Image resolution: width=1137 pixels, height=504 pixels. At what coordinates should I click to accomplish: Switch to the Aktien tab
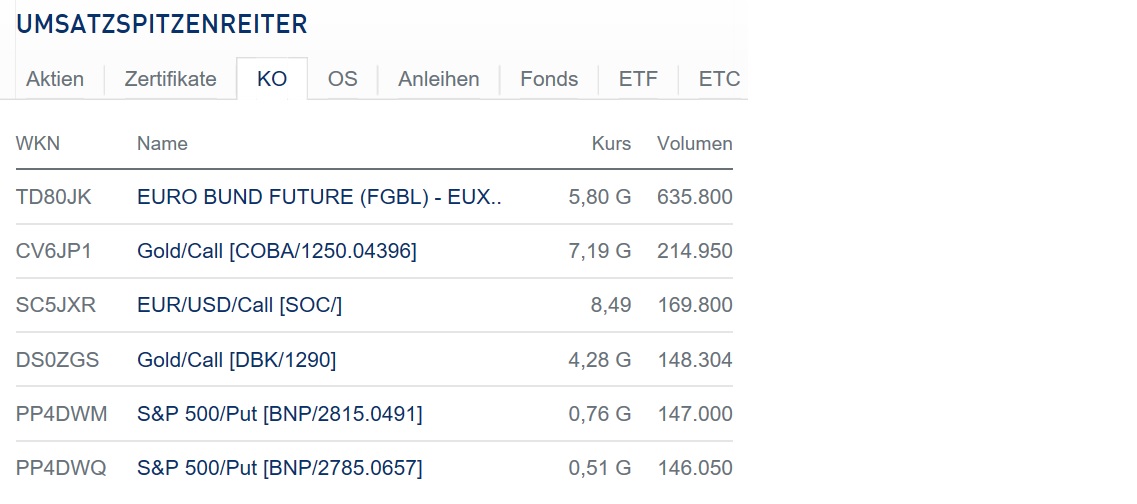[x=55, y=79]
